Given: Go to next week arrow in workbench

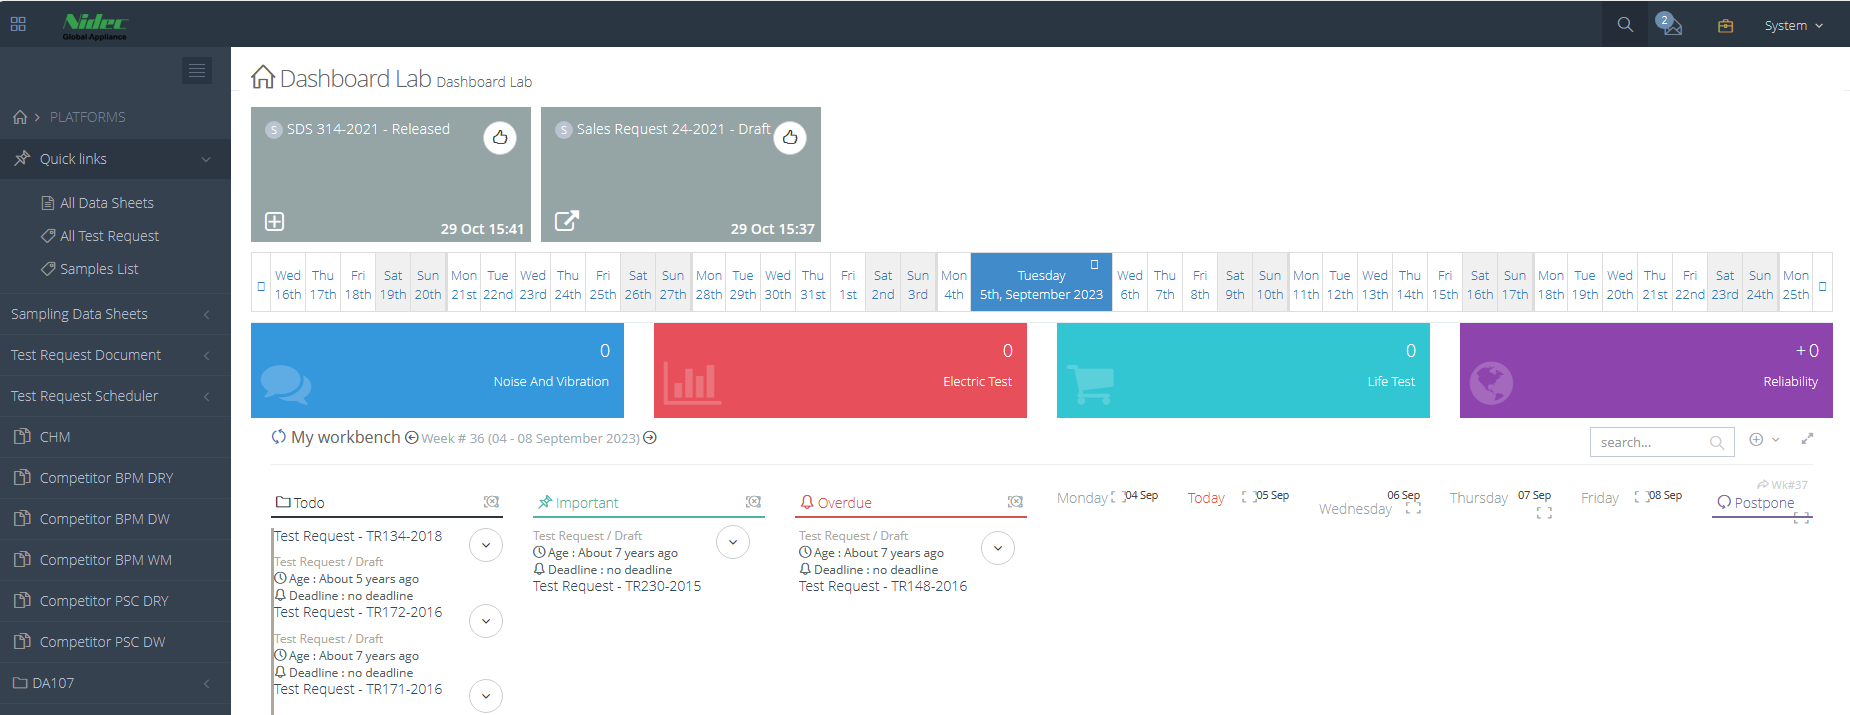Looking at the screenshot, I should point(650,438).
